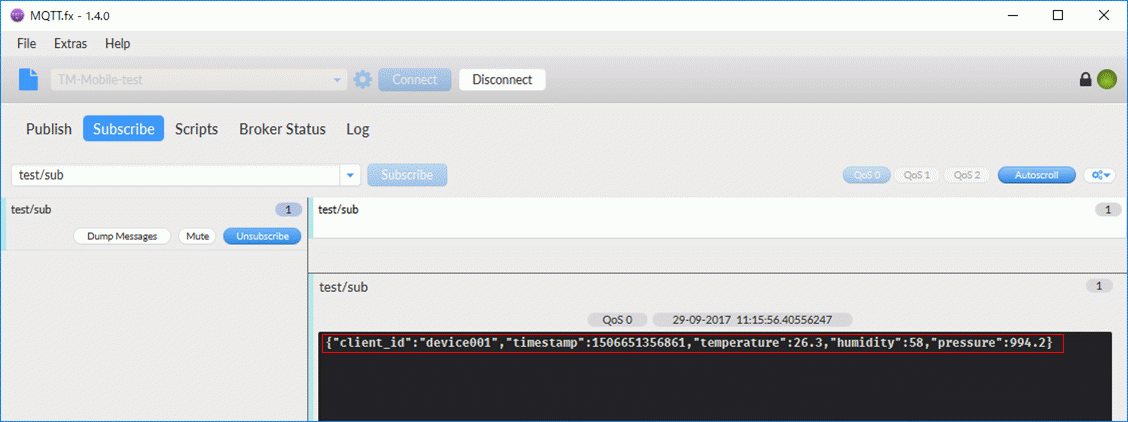Image resolution: width=1128 pixels, height=422 pixels.
Task: Click the green connection status indicator
Action: [1106, 79]
